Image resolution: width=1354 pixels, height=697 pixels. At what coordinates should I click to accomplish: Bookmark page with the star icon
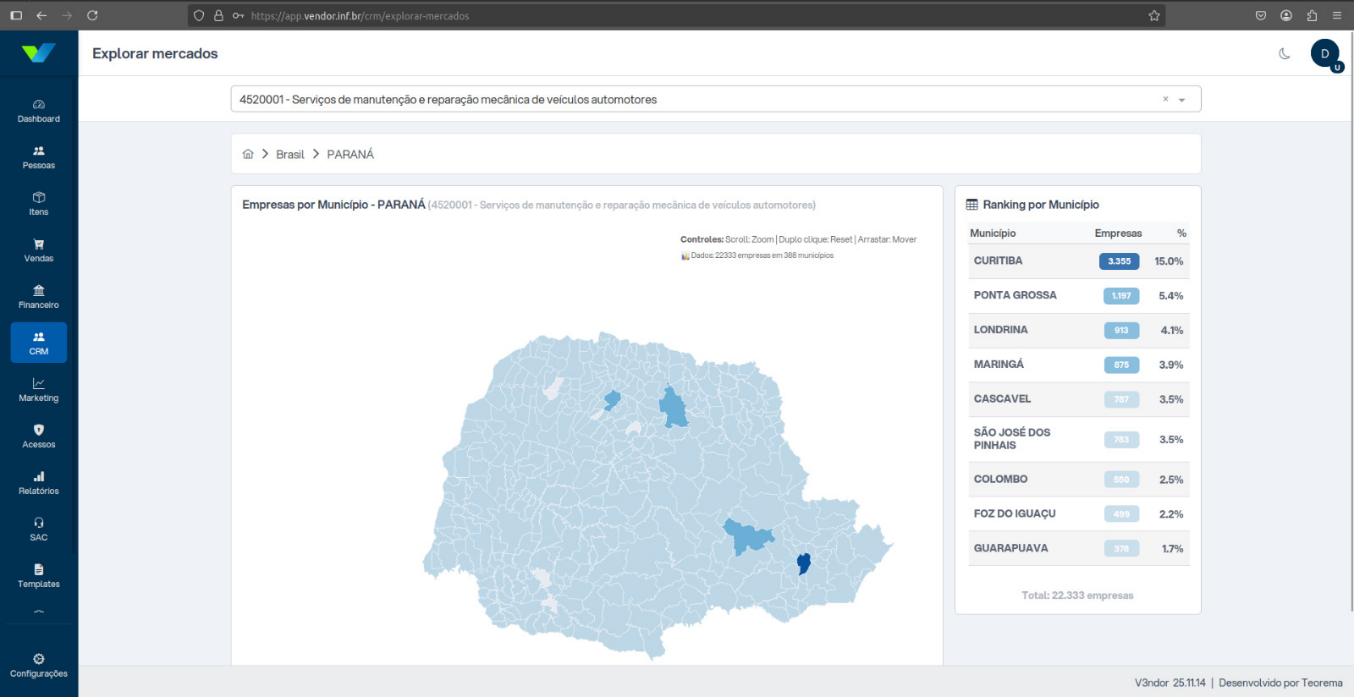(x=1154, y=15)
